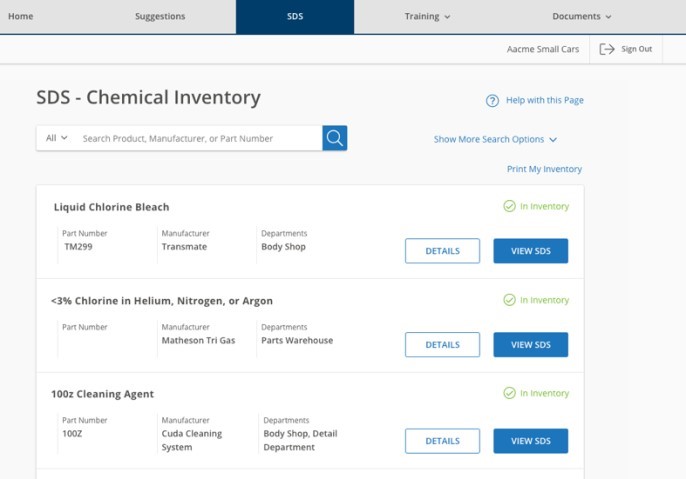This screenshot has width=686, height=479.
Task: Open the Training menu dropdown
Action: coord(427,17)
